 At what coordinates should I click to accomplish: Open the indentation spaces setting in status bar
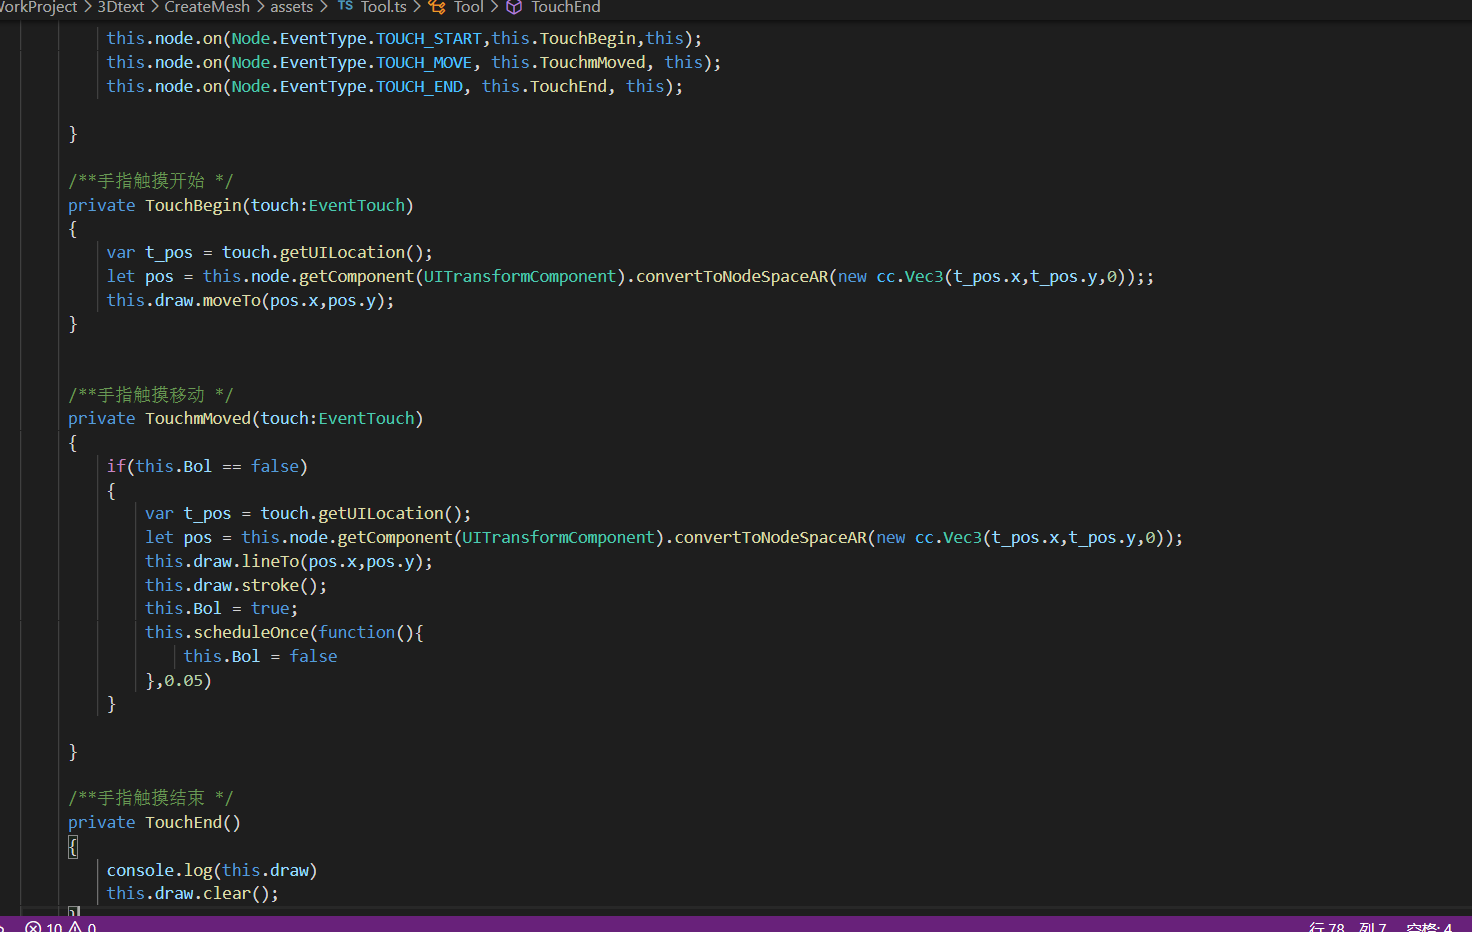point(1429,927)
